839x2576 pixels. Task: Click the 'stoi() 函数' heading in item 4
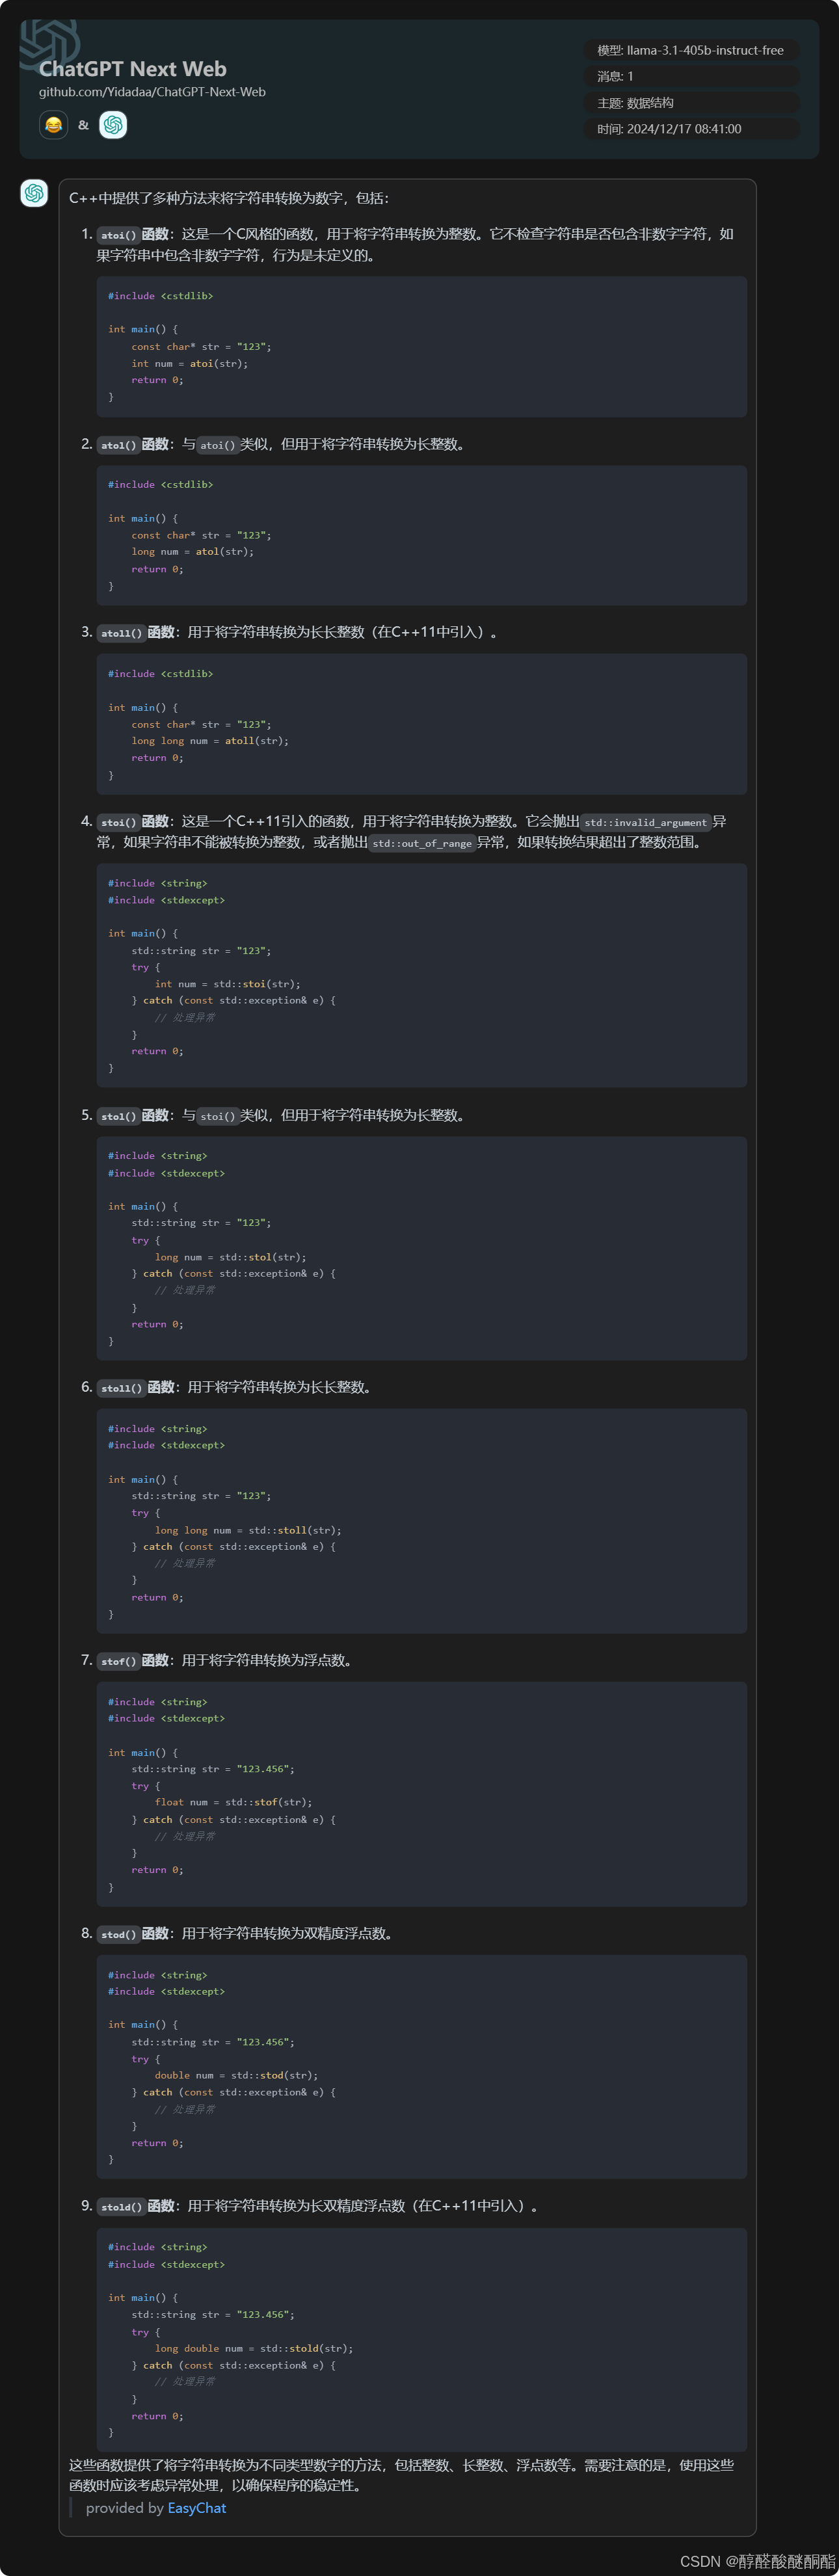click(x=133, y=821)
